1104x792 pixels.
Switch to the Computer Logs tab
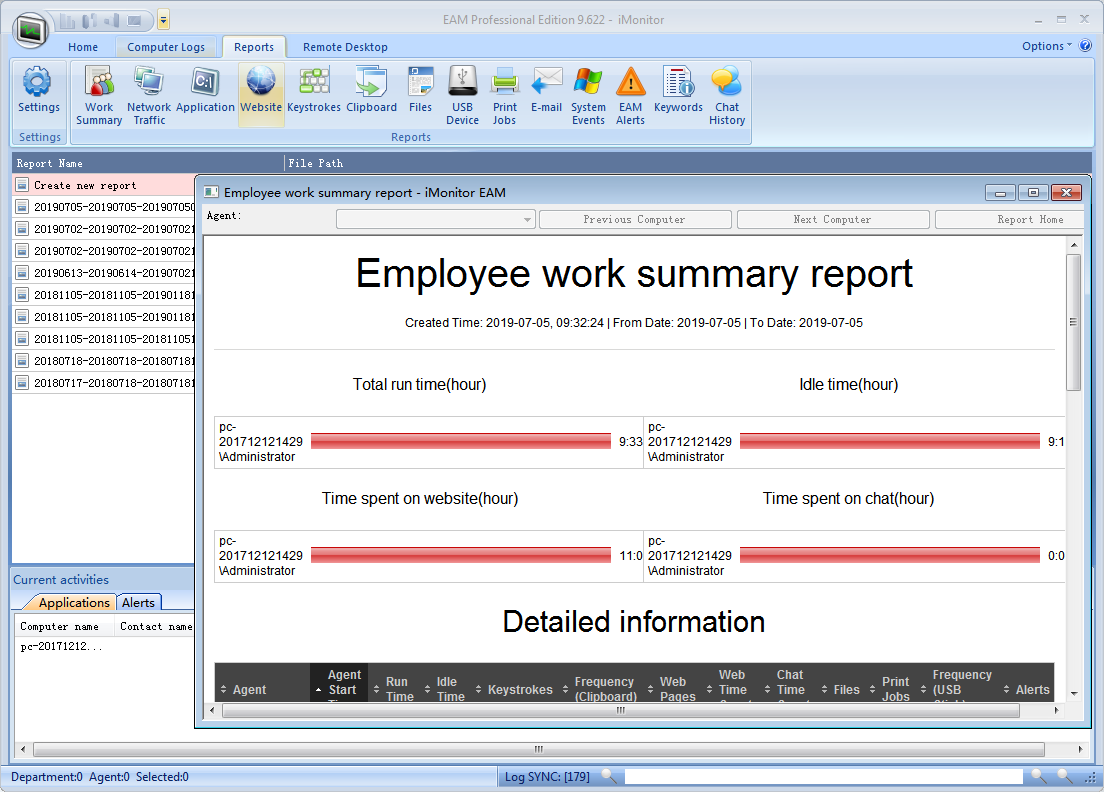pyautogui.click(x=166, y=47)
